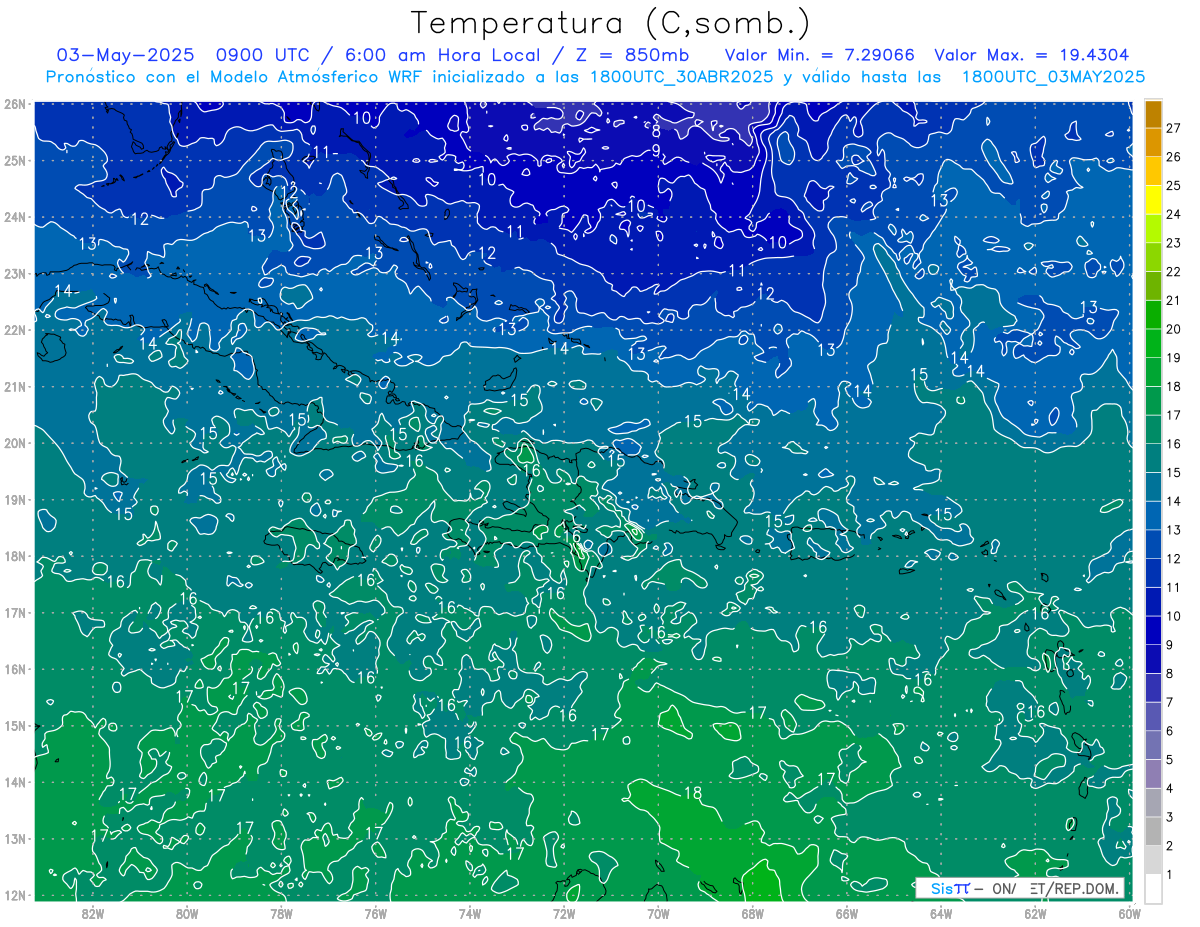Click the "22N" latitude label
Viewport: 1200px width, 927px height.
[x=14, y=330]
